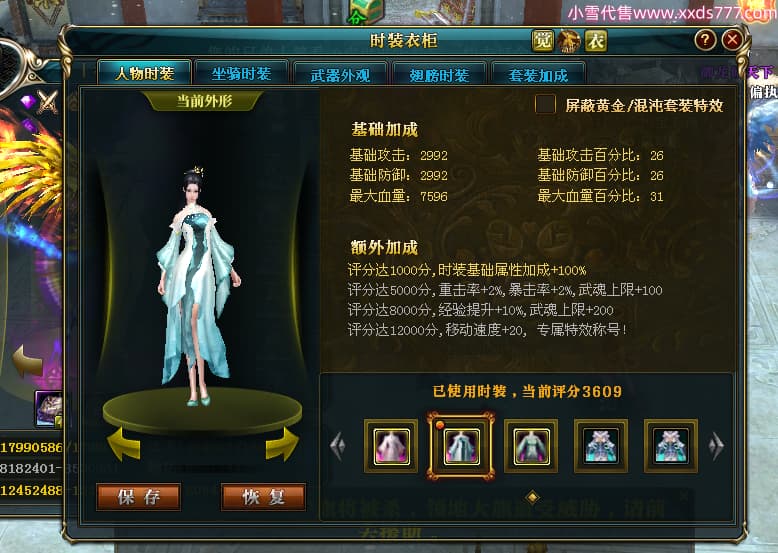Click the 恢复 button
The width and height of the screenshot is (778, 553).
coord(263,497)
